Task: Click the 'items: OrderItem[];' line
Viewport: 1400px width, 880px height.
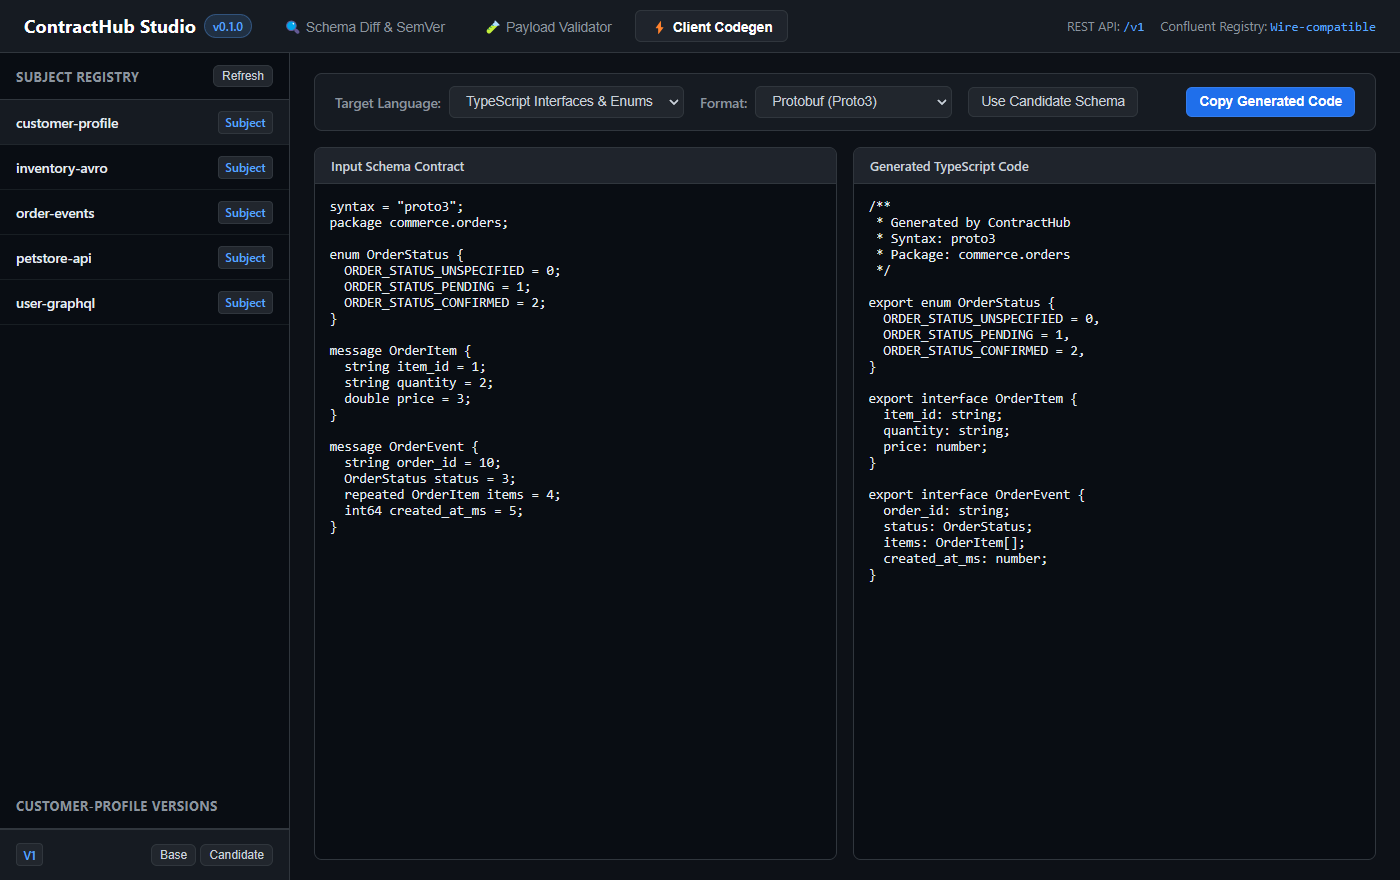Action: click(x=954, y=543)
